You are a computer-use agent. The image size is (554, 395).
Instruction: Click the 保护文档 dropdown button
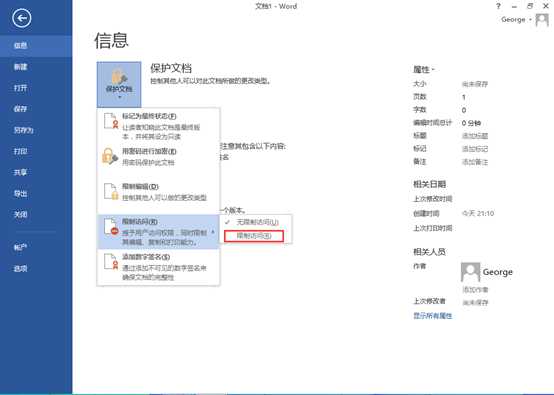point(119,85)
